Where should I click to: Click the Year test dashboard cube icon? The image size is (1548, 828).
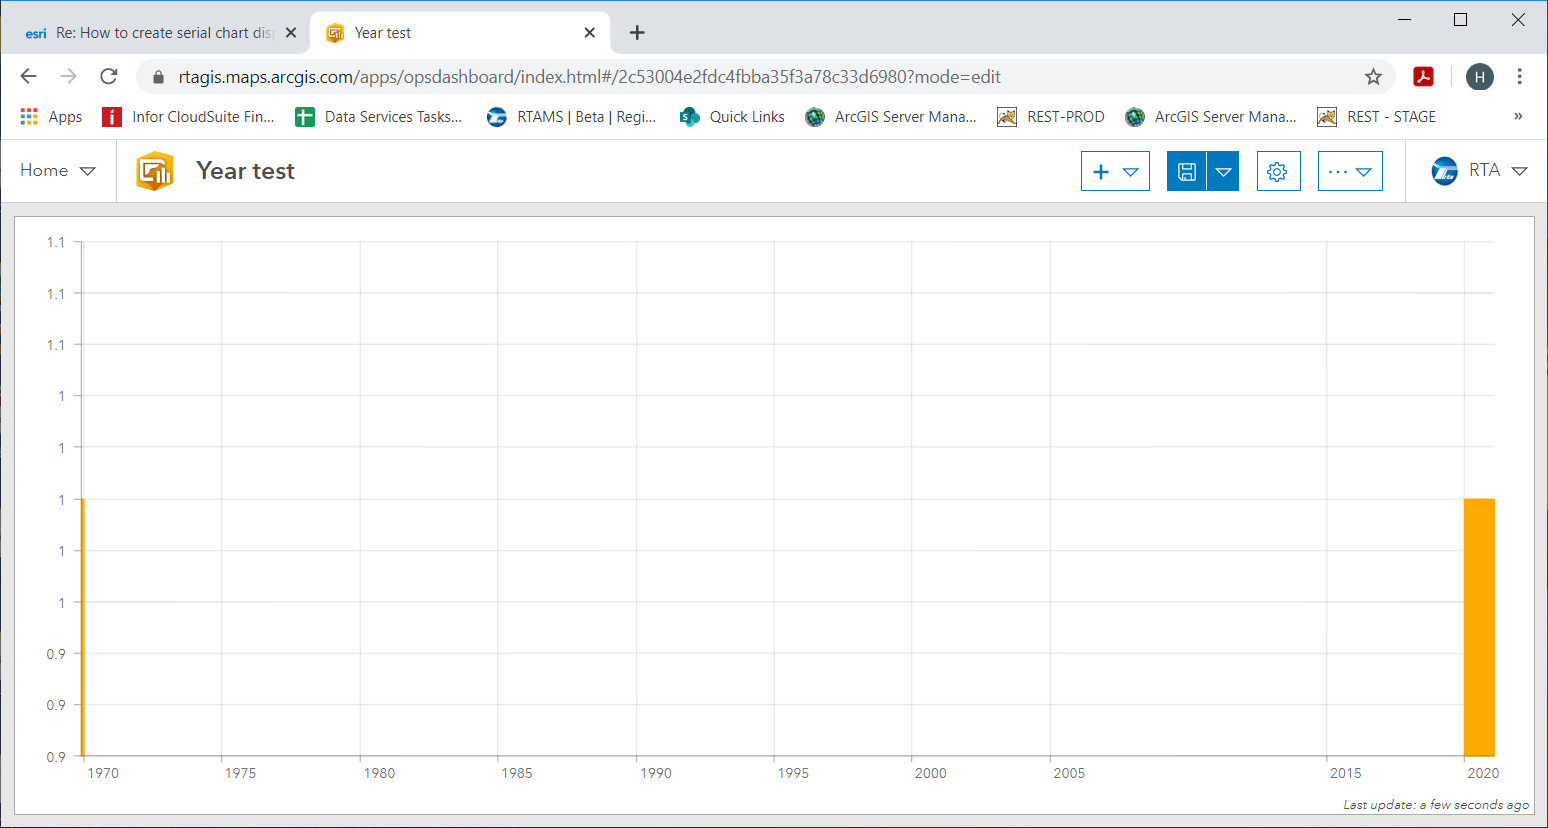point(155,170)
